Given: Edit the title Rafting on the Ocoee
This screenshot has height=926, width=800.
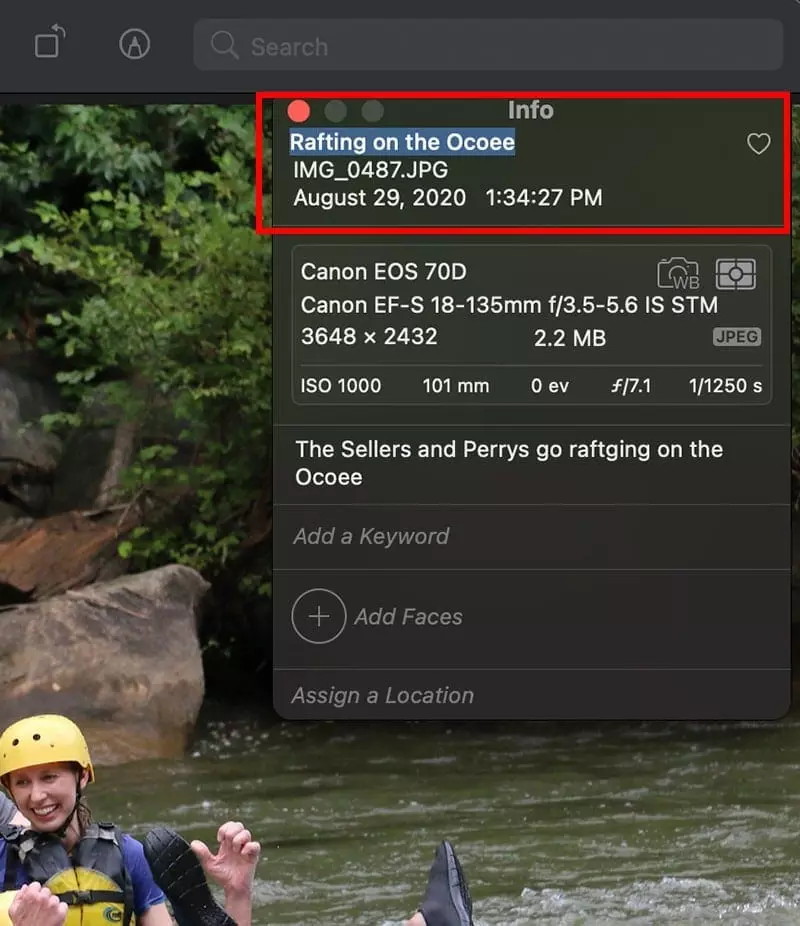Looking at the screenshot, I should coord(402,142).
